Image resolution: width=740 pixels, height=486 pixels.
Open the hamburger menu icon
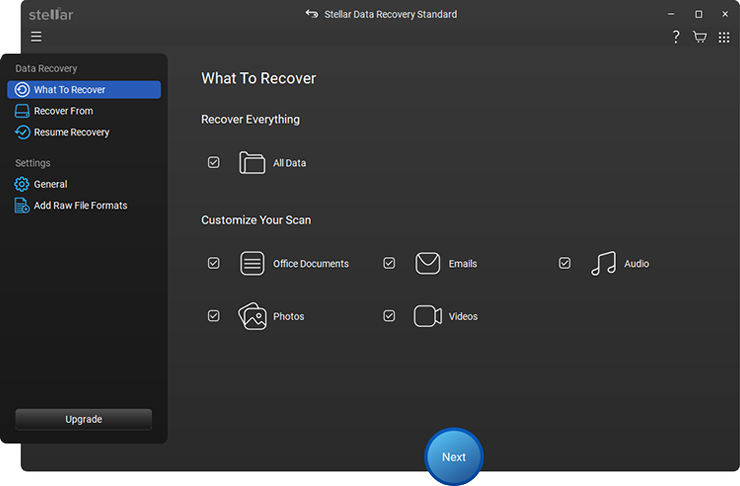click(36, 37)
